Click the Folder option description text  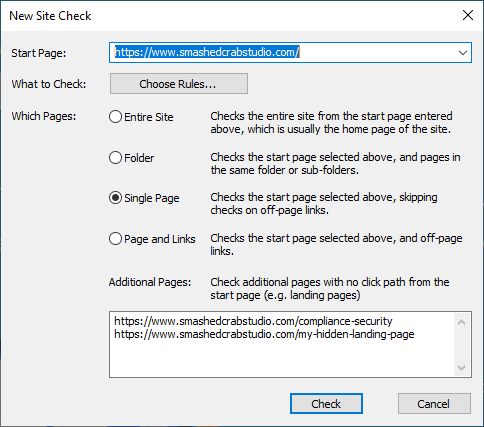335,164
